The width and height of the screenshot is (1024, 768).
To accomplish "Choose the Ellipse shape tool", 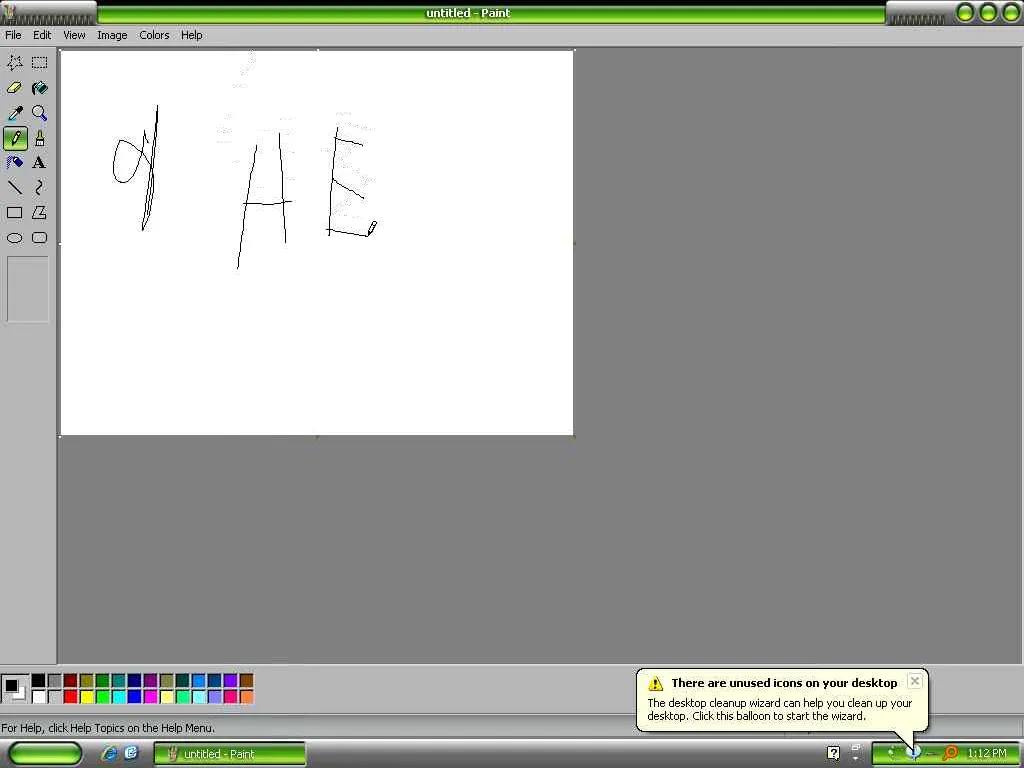I will (x=14, y=238).
